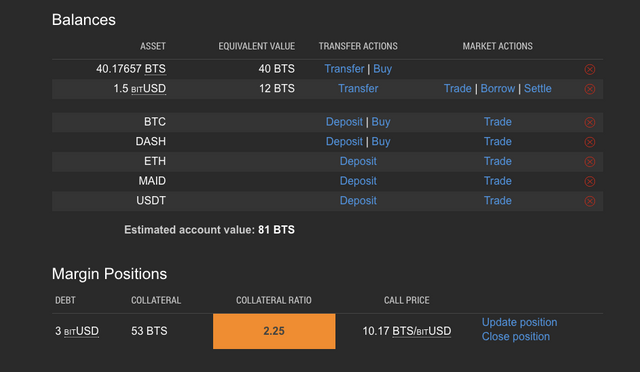This screenshot has height=372, width=640.
Task: Open Borrow for bitUSD
Action: click(498, 89)
